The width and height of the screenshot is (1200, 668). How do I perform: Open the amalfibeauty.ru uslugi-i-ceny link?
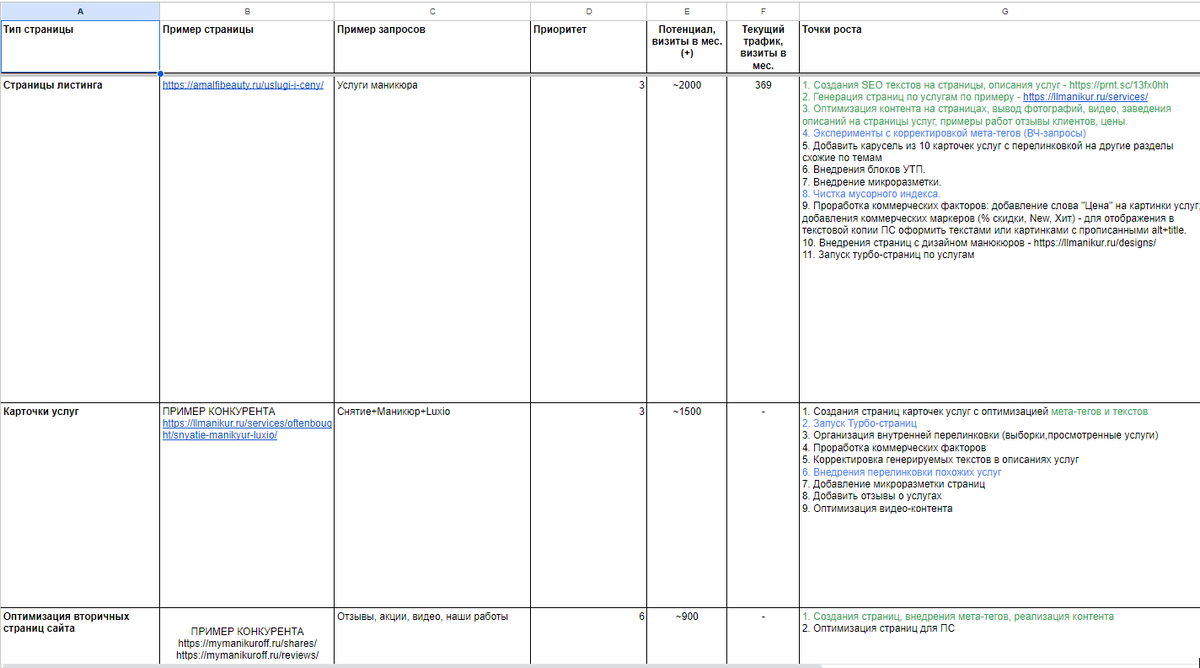243,85
